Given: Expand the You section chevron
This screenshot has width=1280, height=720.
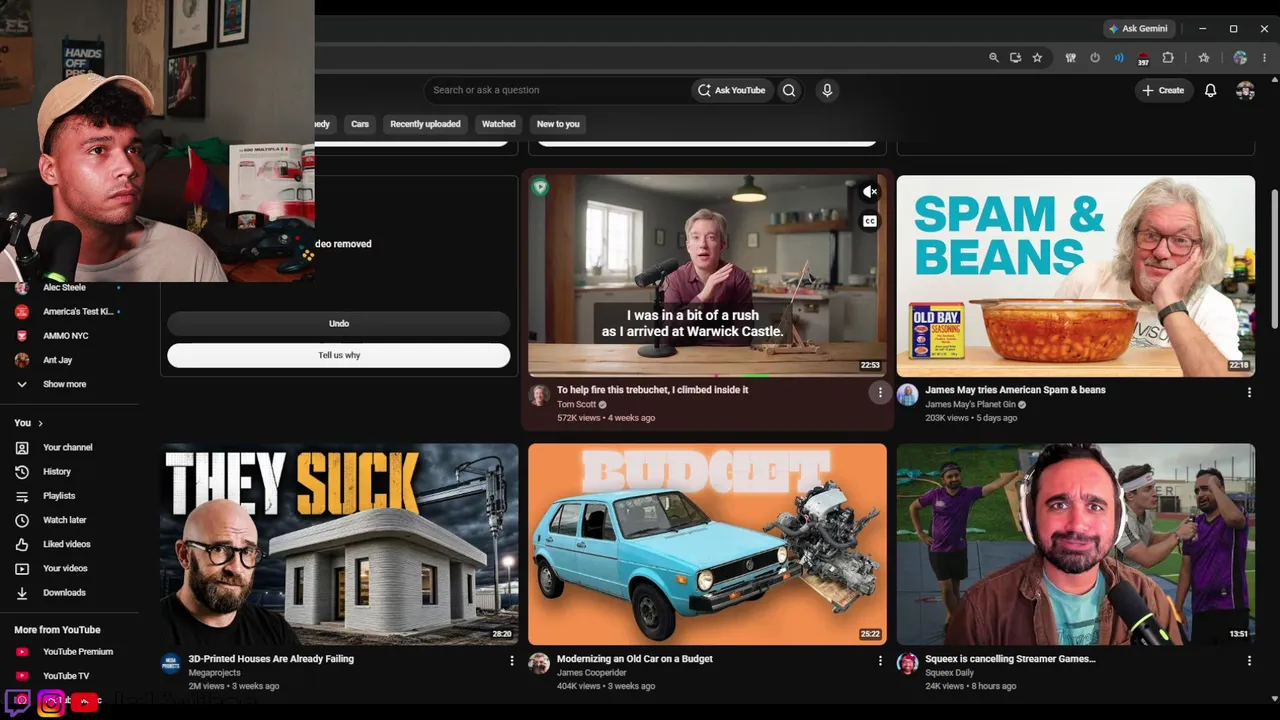Looking at the screenshot, I should (x=40, y=423).
